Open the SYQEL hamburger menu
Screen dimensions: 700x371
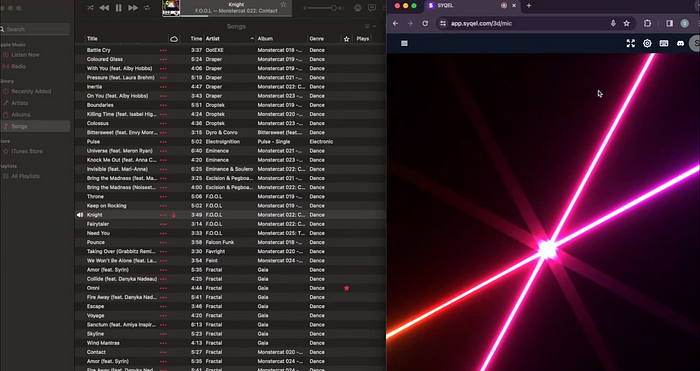(x=404, y=43)
